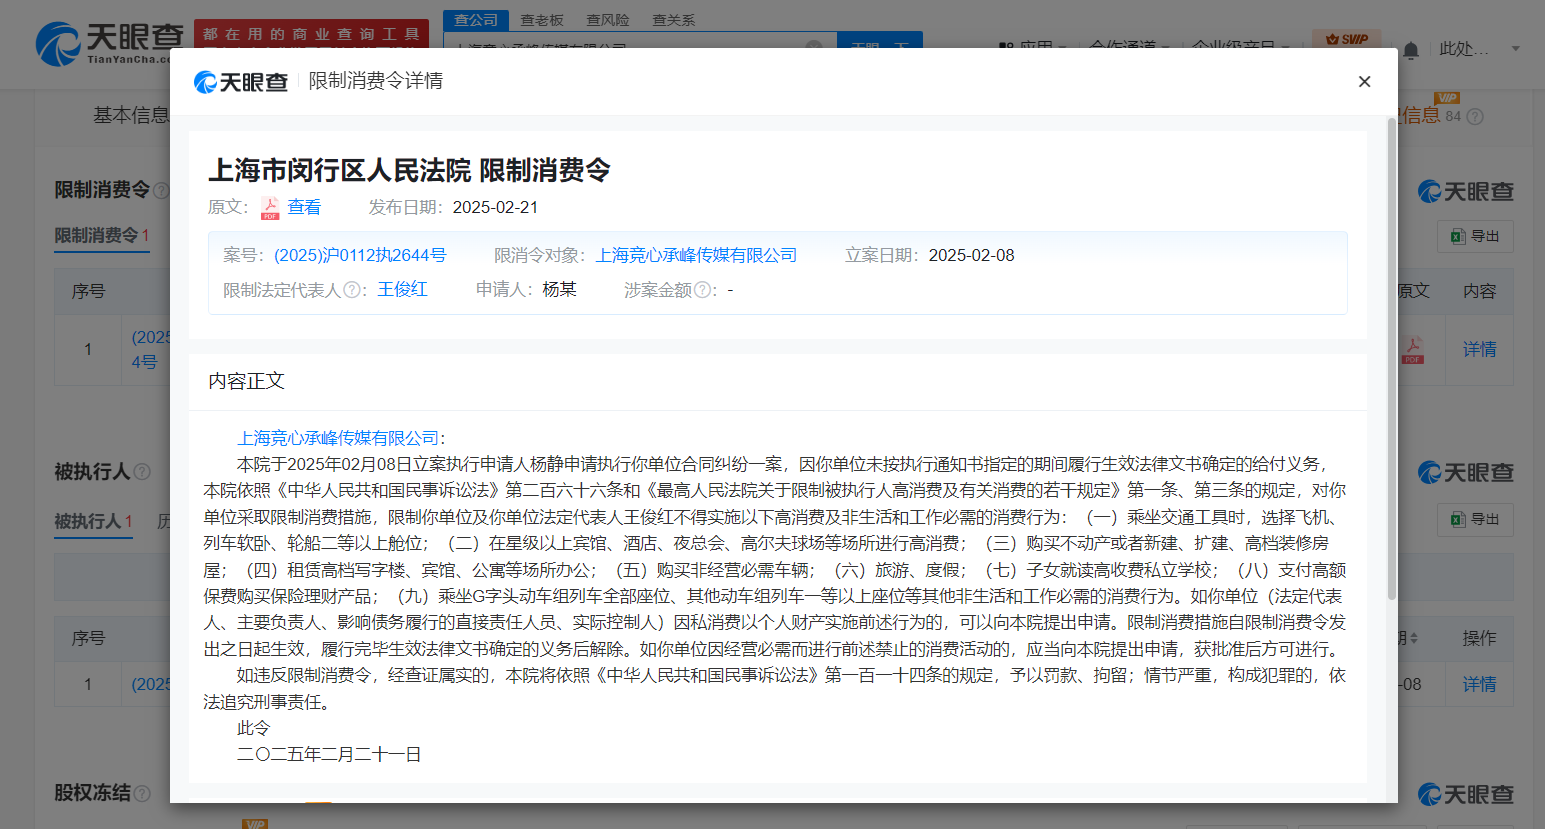Viewport: 1545px width, 829px height.
Task: Switch to 基本信息 page tab
Action: click(x=131, y=116)
